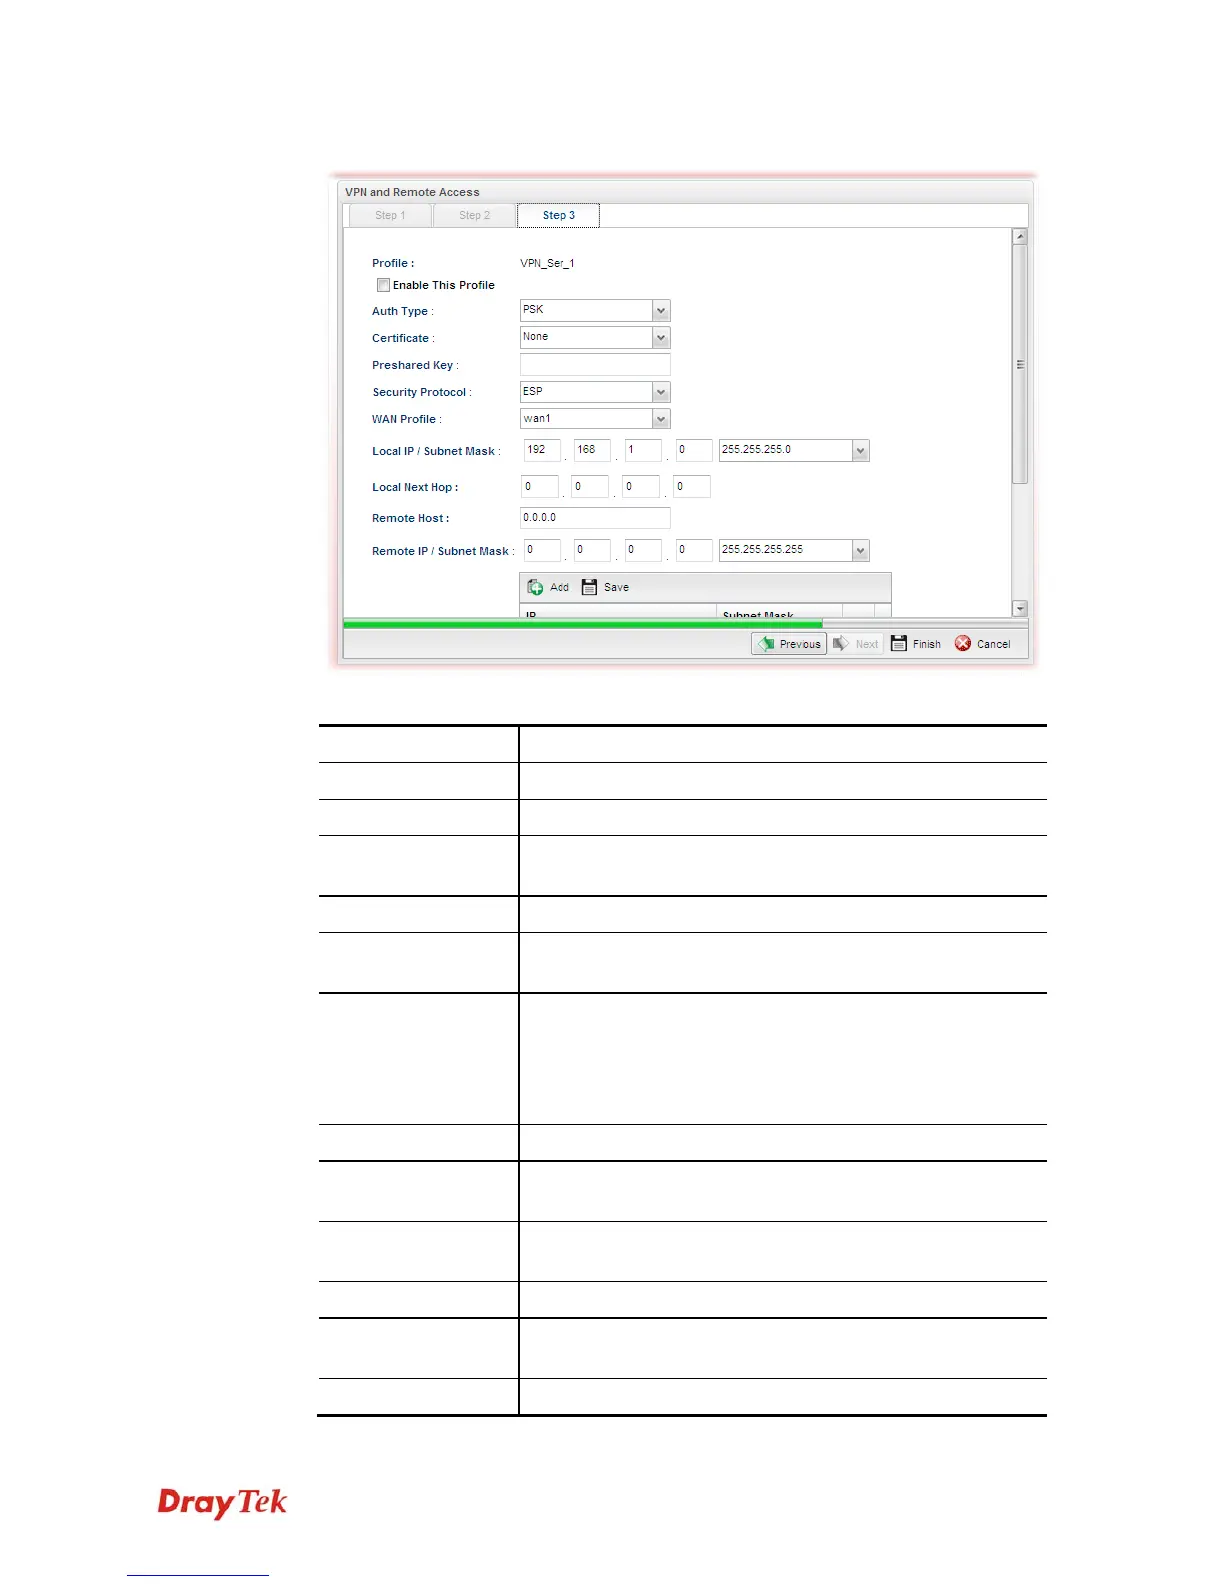1224x1584 pixels.
Task: Click Remote IP fourth octet field
Action: click(694, 550)
